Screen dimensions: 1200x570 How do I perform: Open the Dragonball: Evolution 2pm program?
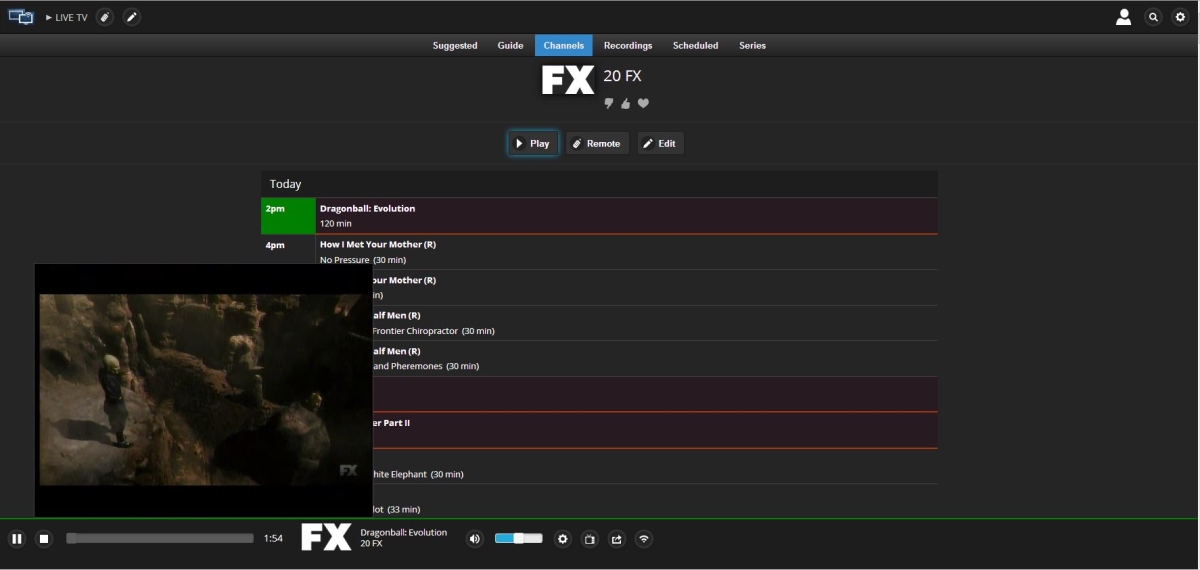pos(599,216)
